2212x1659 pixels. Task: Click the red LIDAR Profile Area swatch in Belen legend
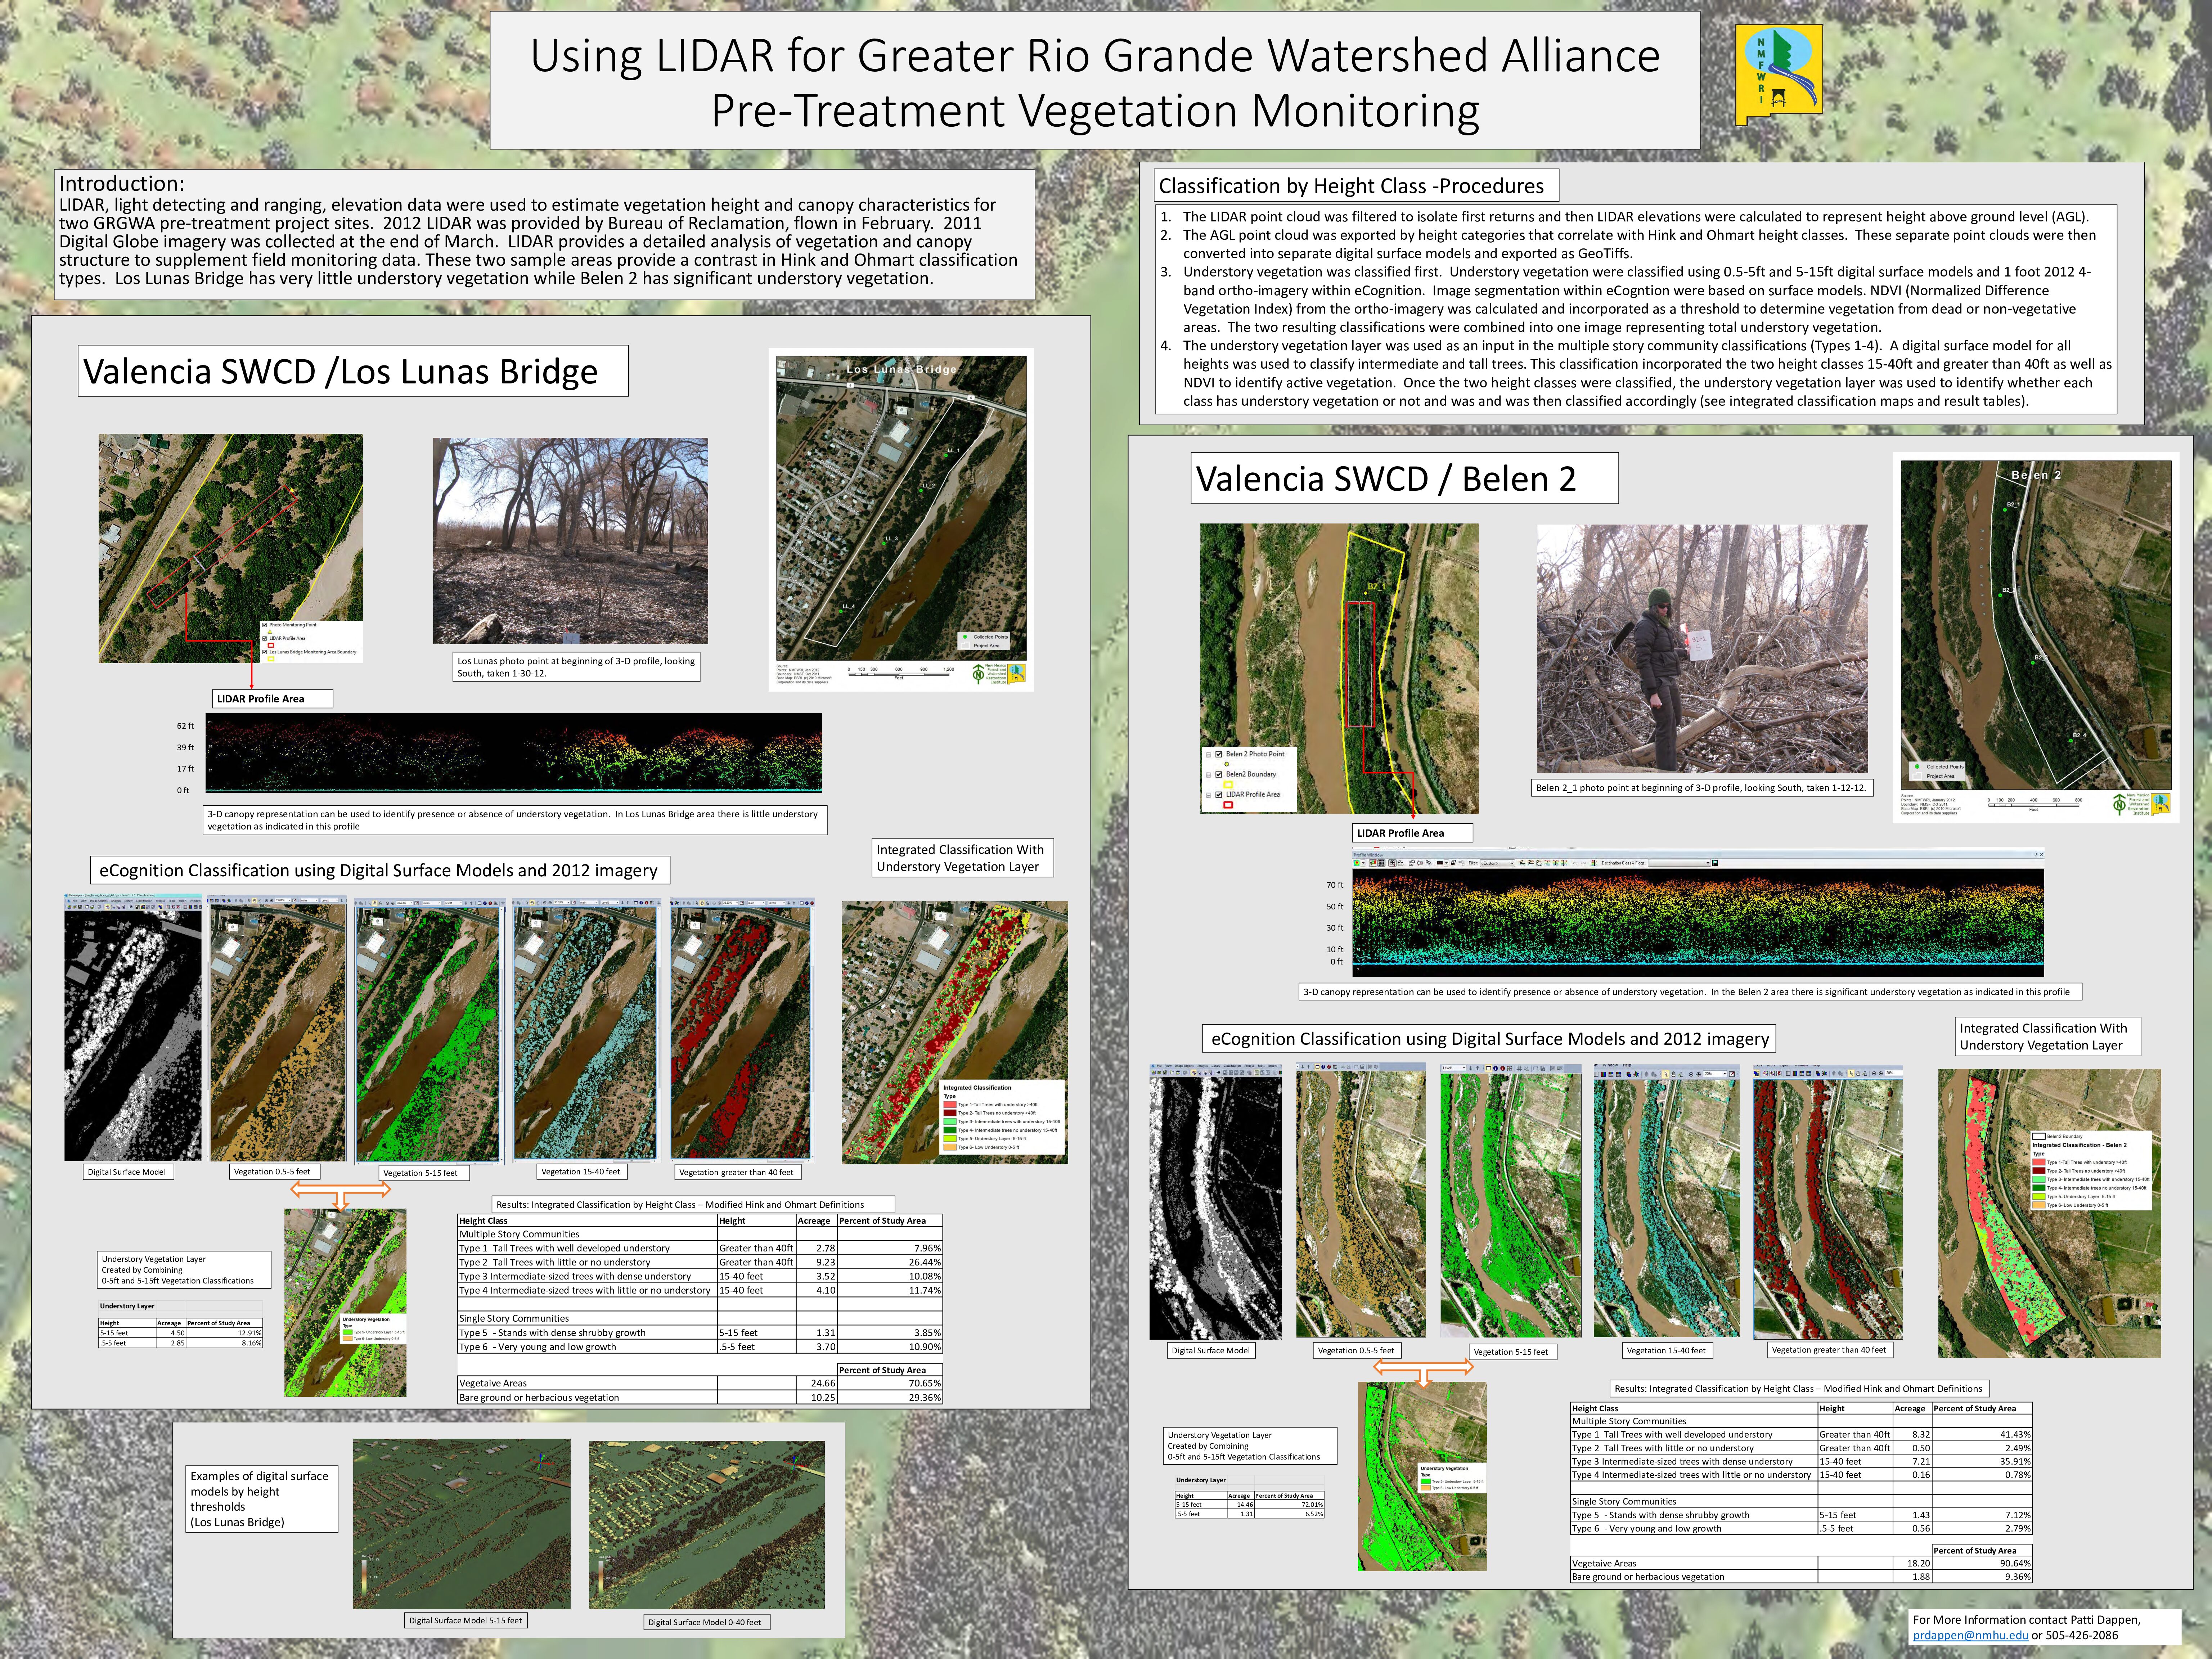tap(1228, 805)
